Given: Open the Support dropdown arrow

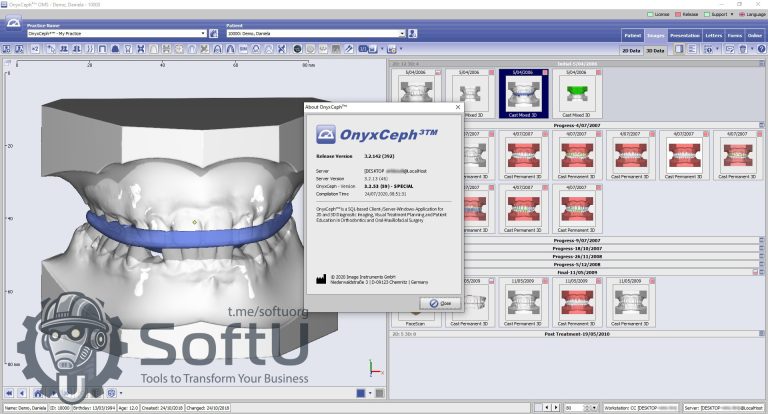Looking at the screenshot, I should click(732, 14).
